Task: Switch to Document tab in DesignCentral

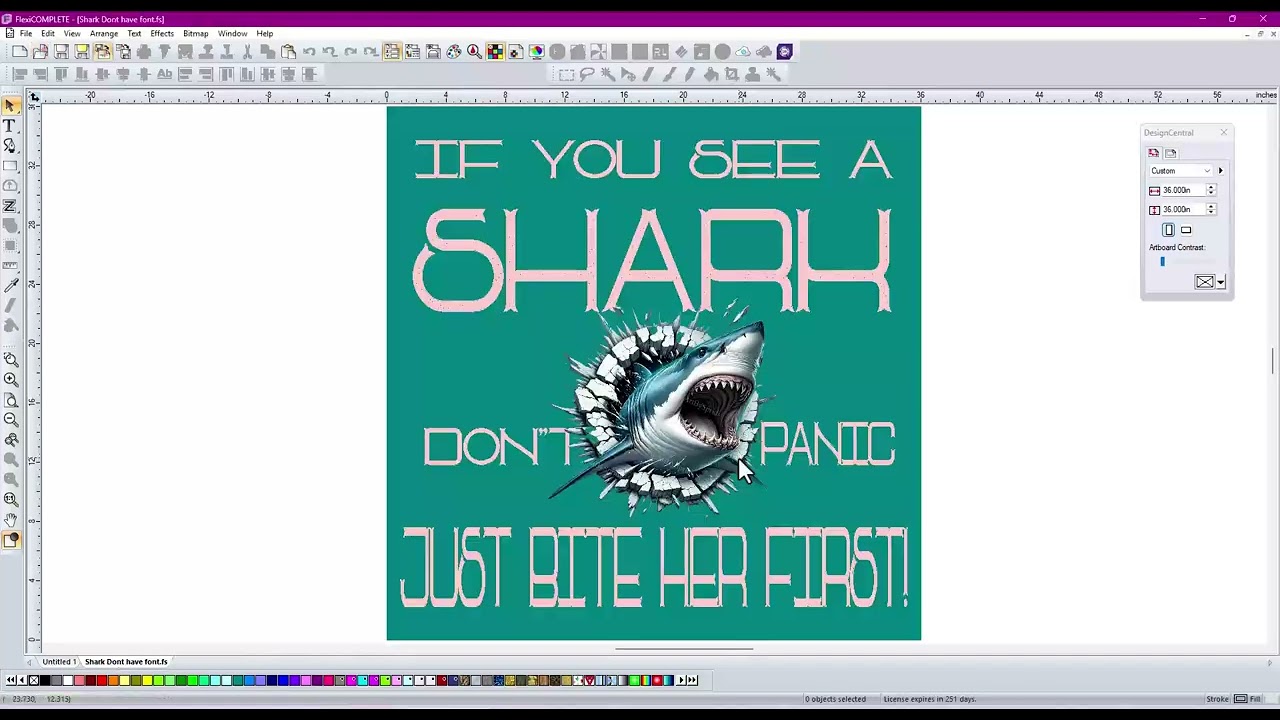Action: click(x=1154, y=153)
